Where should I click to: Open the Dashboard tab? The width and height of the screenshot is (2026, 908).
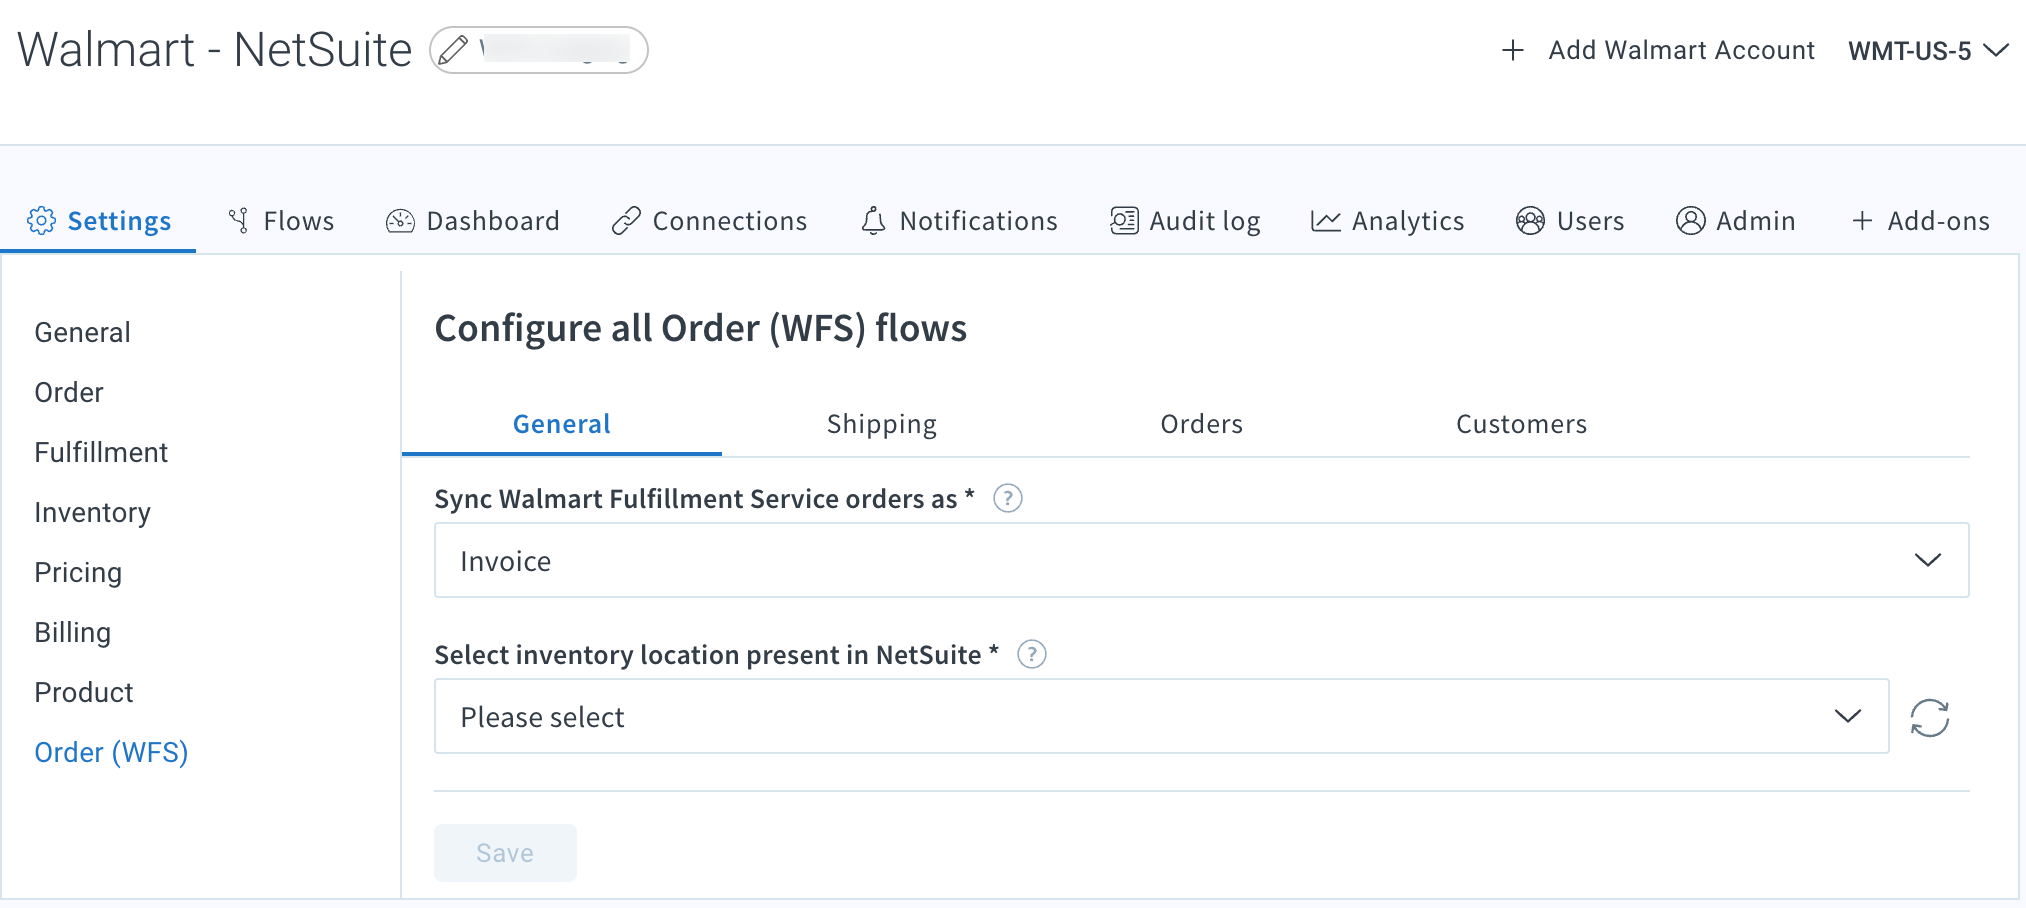click(x=473, y=221)
